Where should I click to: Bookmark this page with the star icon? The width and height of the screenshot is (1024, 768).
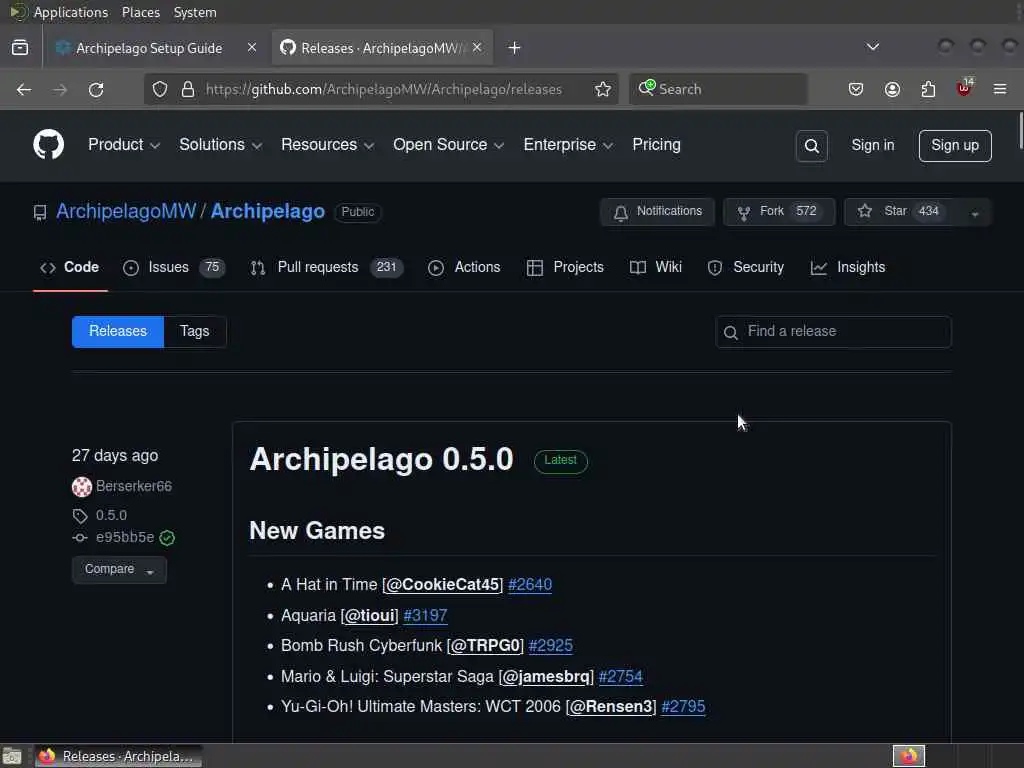pos(603,89)
